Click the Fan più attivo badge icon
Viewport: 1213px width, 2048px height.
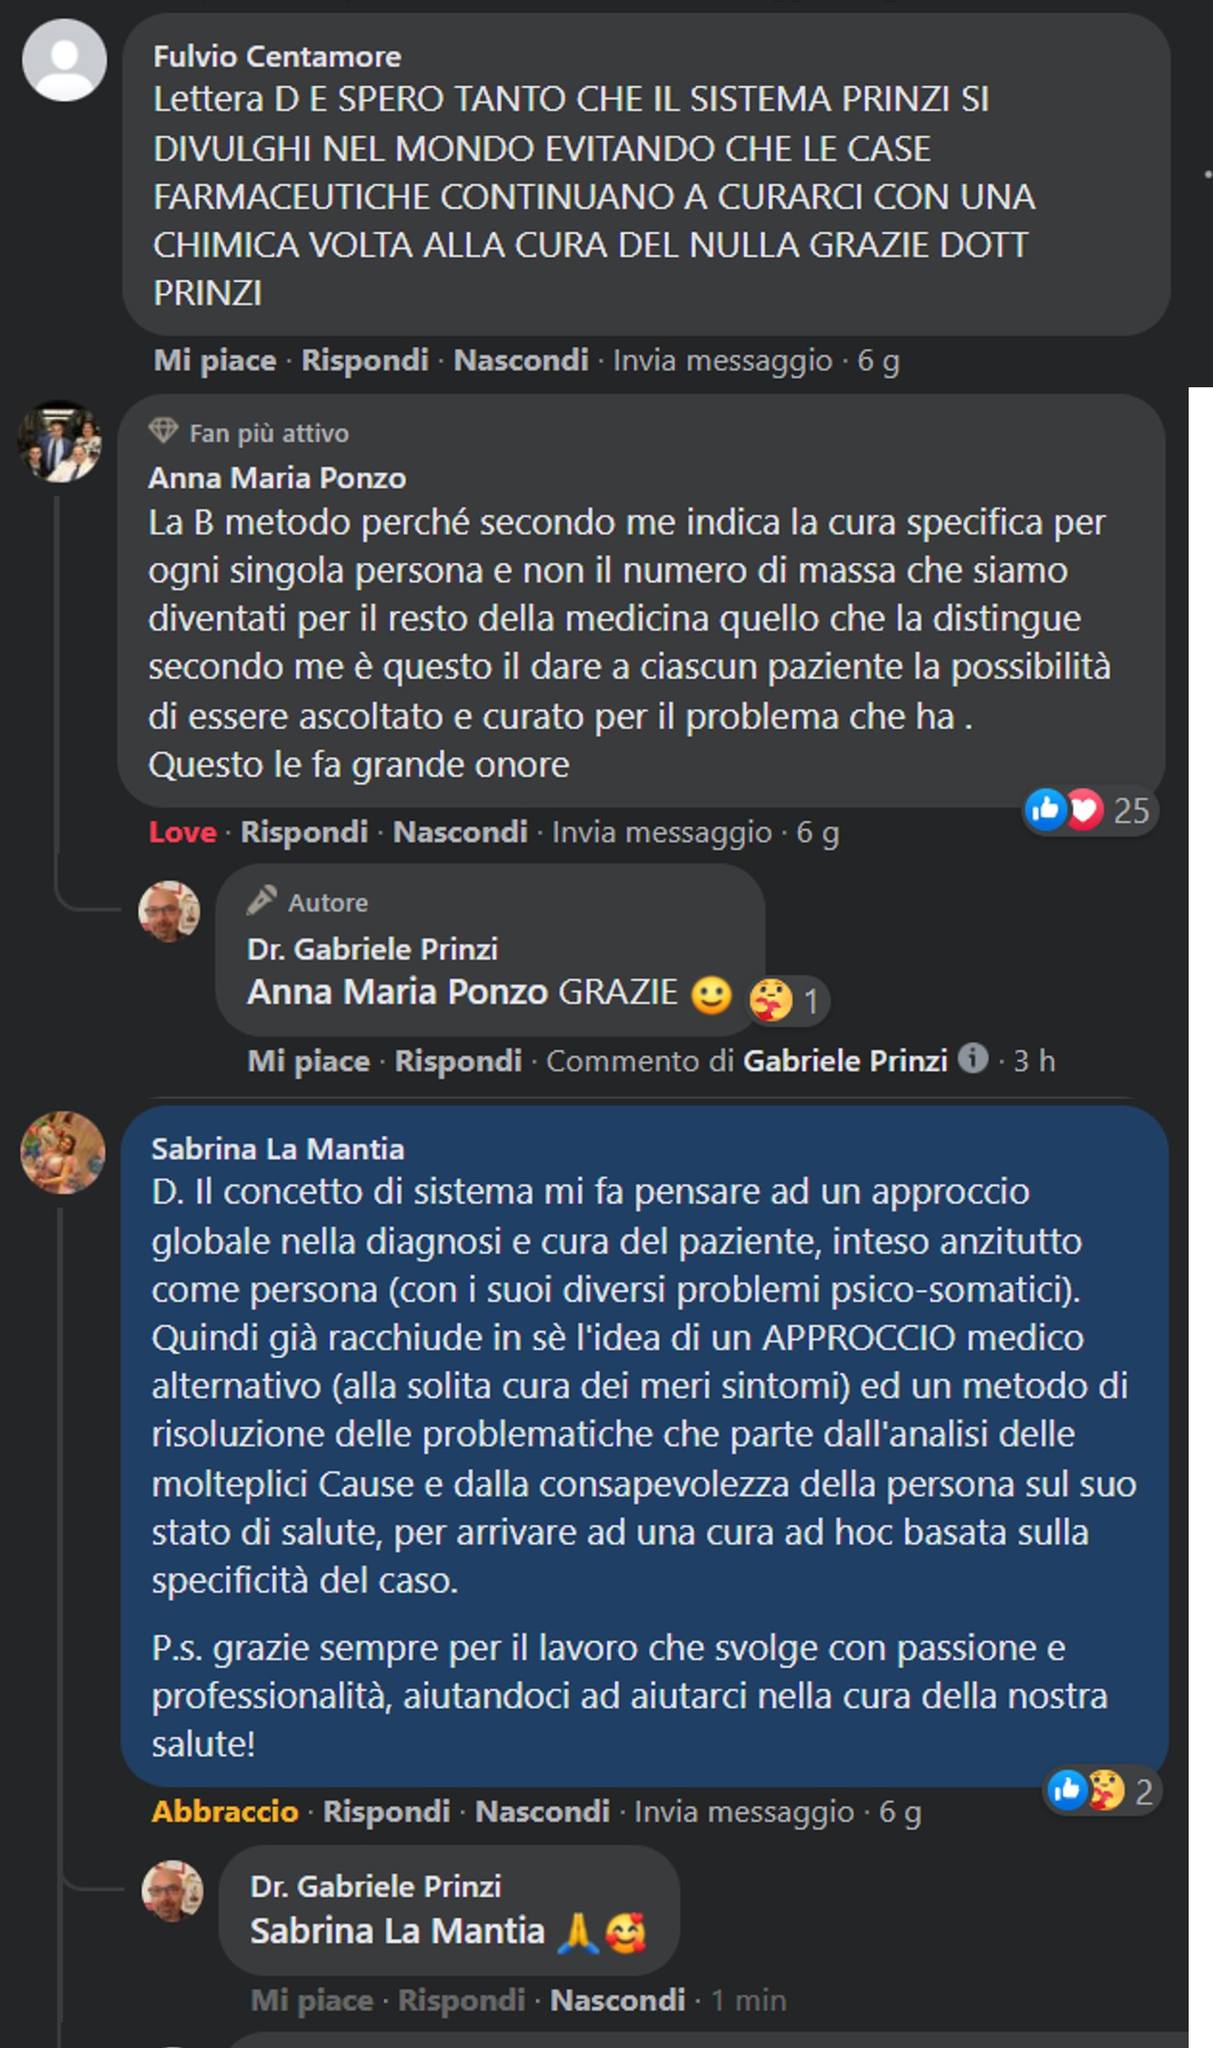pyautogui.click(x=163, y=433)
